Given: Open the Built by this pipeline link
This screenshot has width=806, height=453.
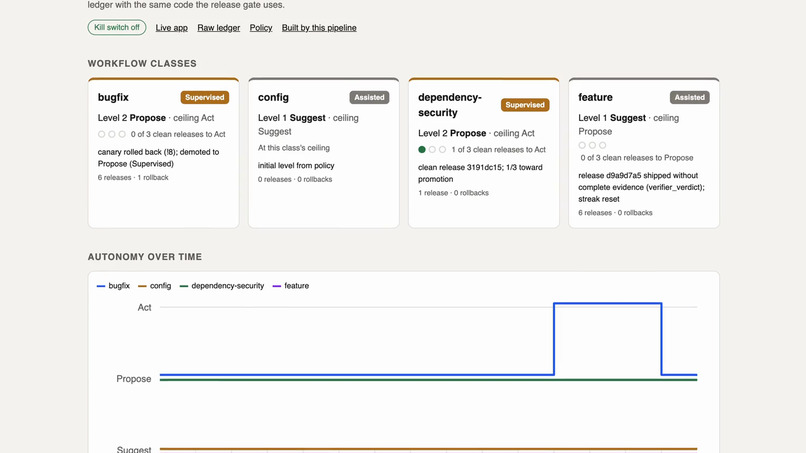Looking at the screenshot, I should point(319,28).
